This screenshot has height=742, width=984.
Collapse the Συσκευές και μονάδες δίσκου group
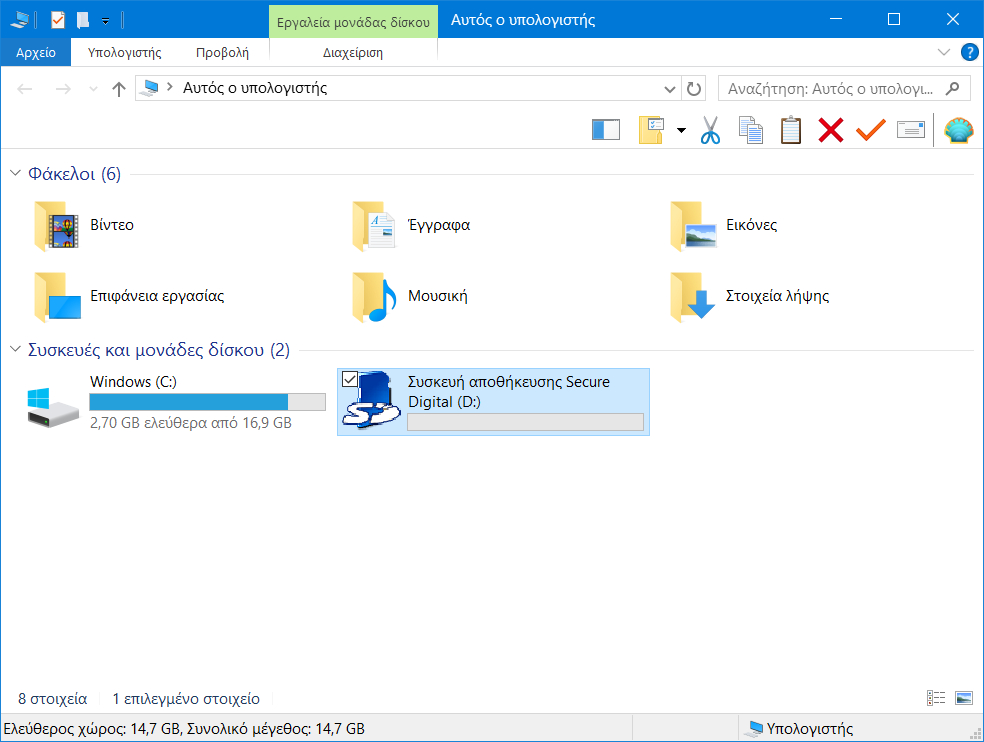pos(16,349)
